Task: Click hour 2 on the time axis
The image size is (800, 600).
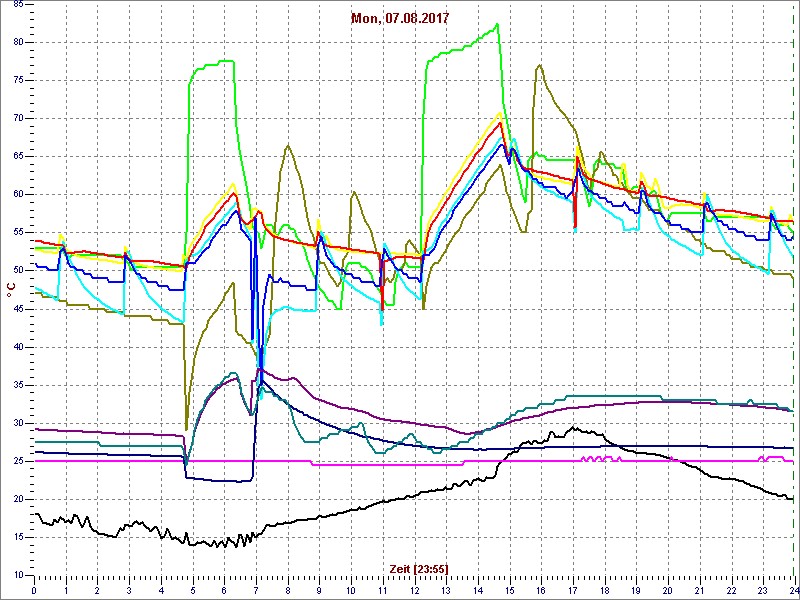Action: [x=97, y=590]
